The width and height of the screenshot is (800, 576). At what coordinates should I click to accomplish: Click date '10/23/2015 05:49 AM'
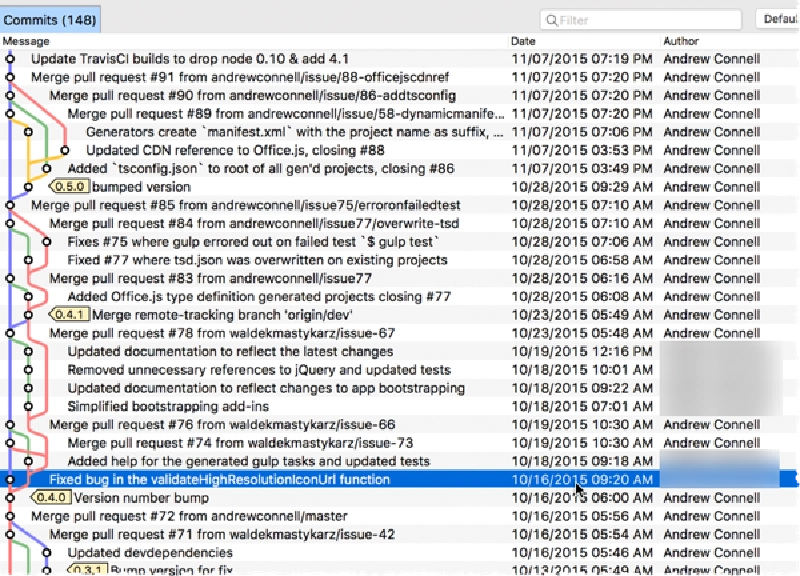tap(582, 315)
